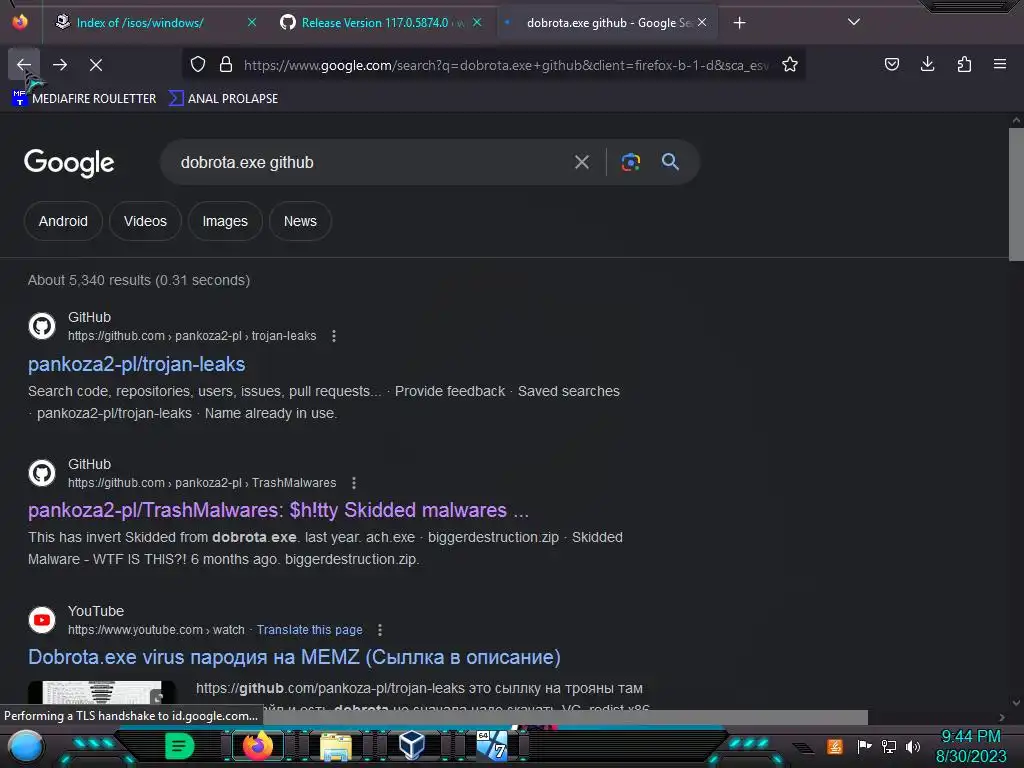Open the Dobrota.exe virus YouTube result
The height and width of the screenshot is (768, 1024).
[294, 657]
